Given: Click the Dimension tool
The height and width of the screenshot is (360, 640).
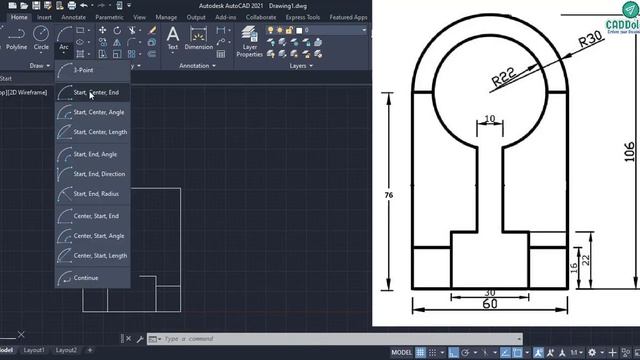Looking at the screenshot, I should click(198, 38).
